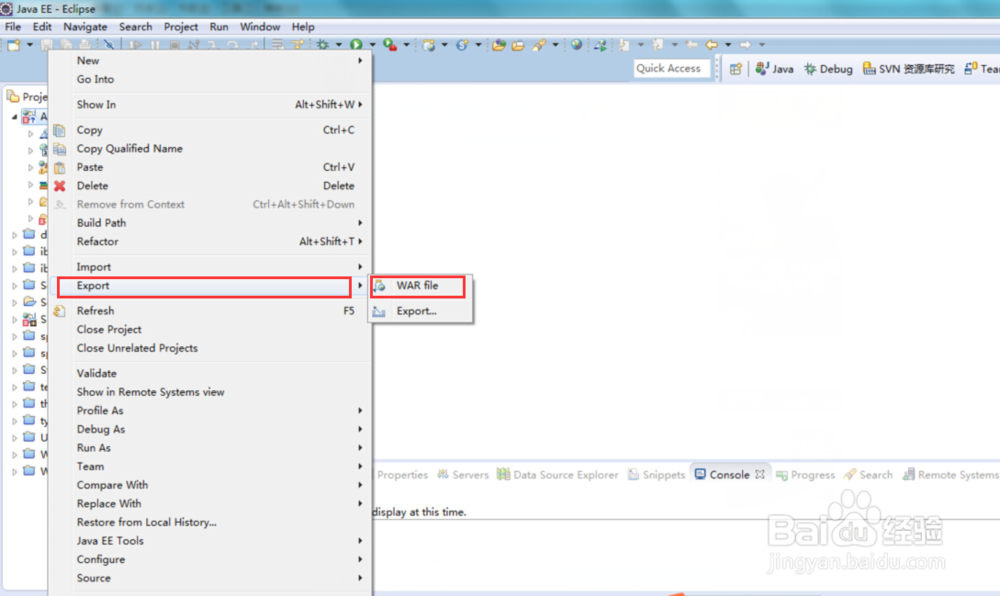The height and width of the screenshot is (596, 1000).
Task: Close the Console tab
Action: (x=760, y=475)
